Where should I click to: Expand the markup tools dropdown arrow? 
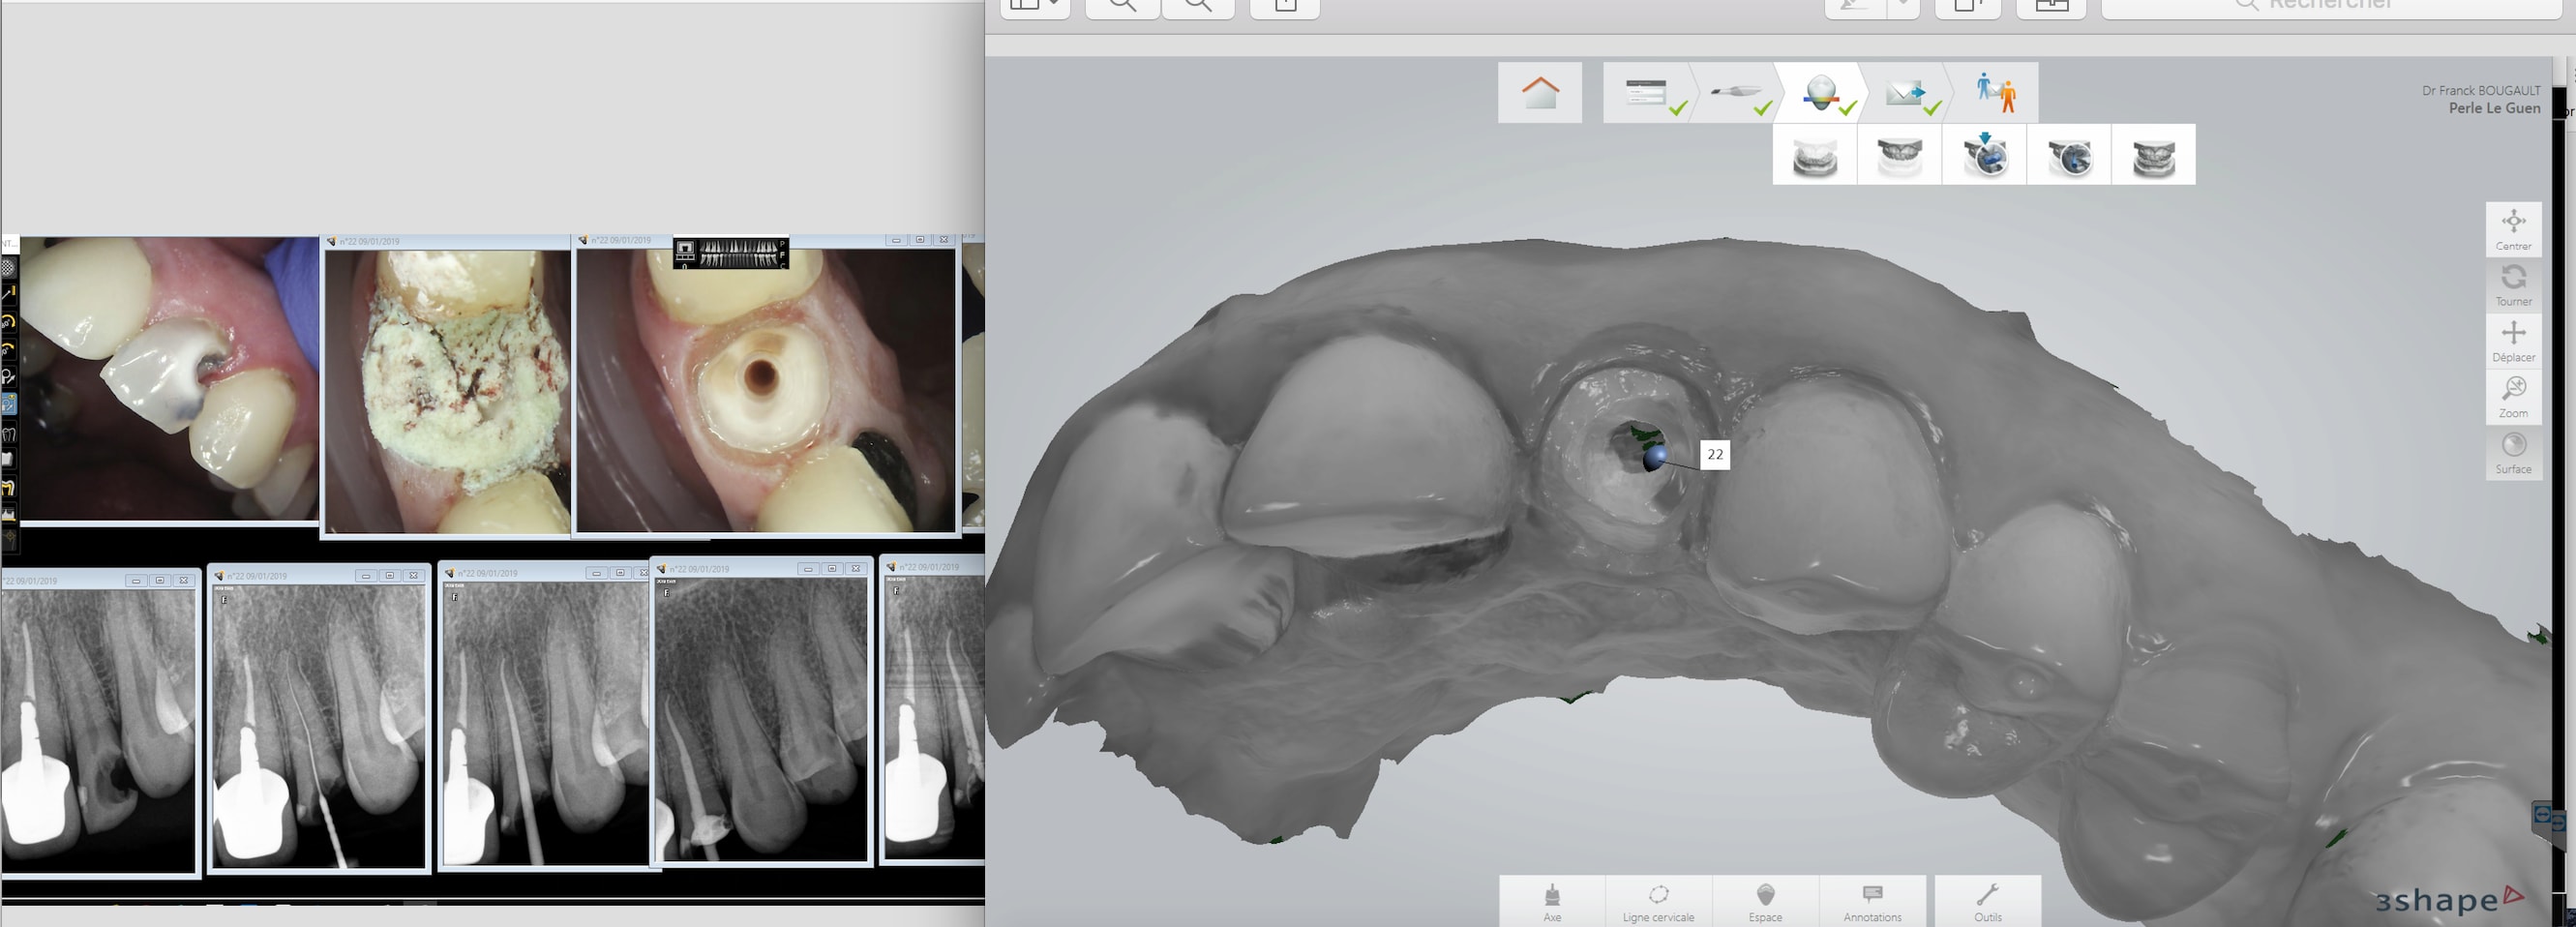pos(1903,6)
